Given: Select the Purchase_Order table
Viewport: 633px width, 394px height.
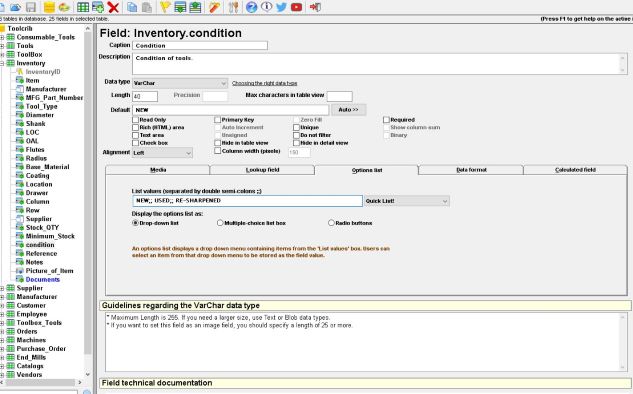Looking at the screenshot, I should click(41, 349).
